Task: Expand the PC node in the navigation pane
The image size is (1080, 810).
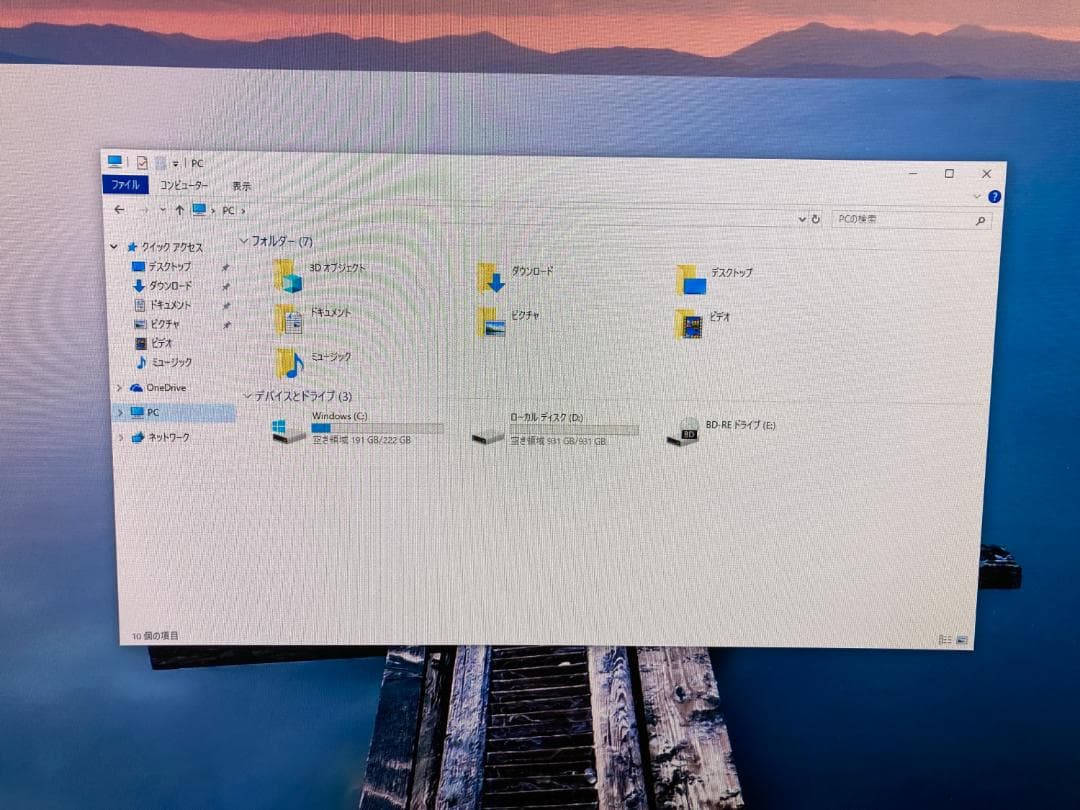Action: [x=119, y=411]
